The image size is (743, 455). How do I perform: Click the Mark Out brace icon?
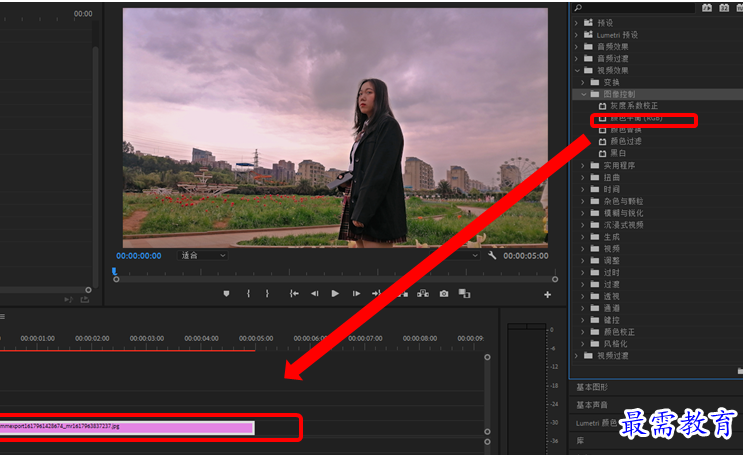coord(267,294)
